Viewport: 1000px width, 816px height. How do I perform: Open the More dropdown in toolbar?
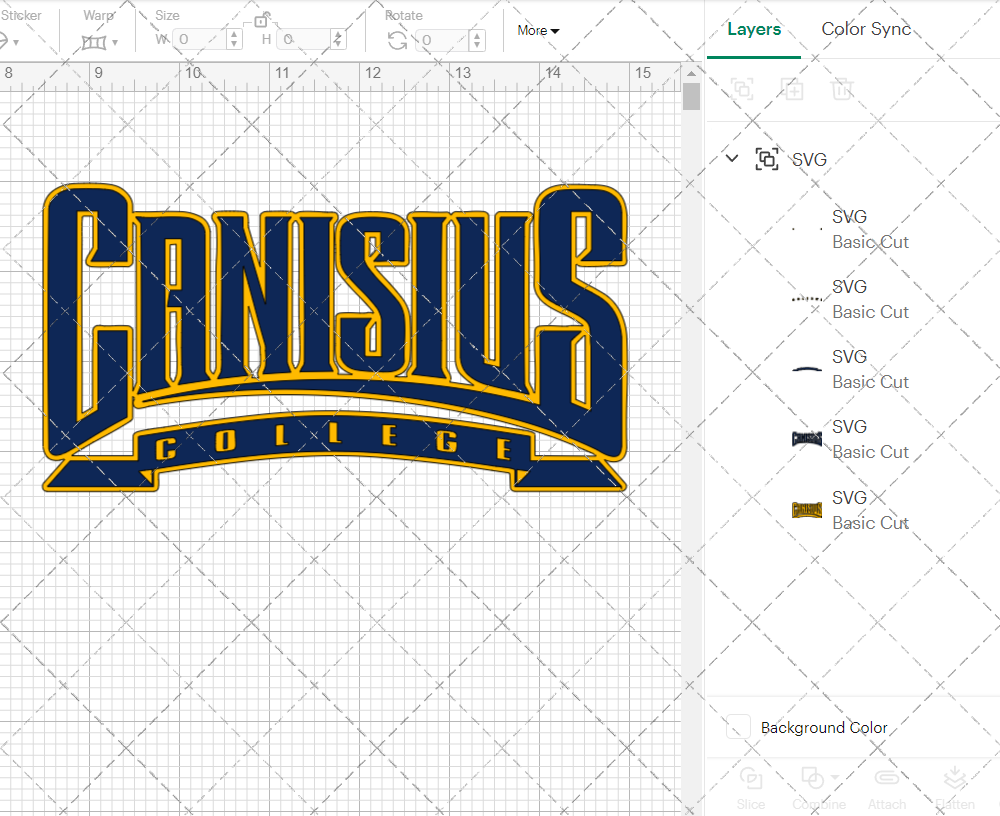tap(537, 31)
